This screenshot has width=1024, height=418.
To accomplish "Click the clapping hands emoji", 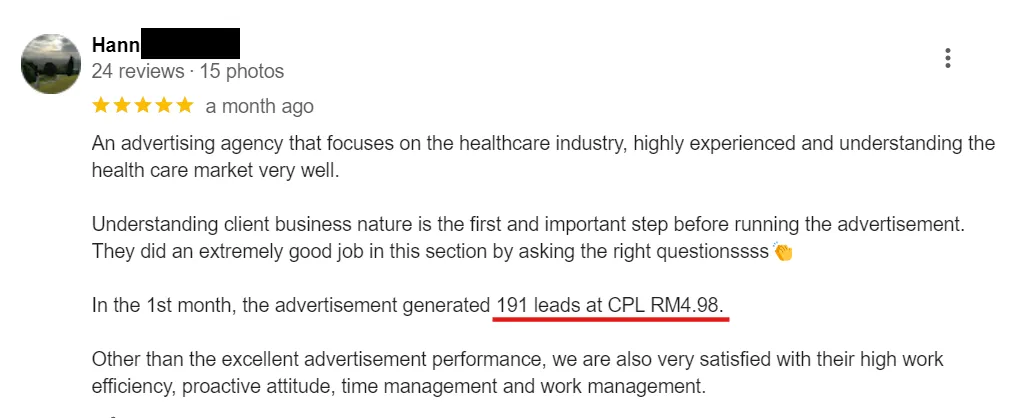I will point(783,252).
